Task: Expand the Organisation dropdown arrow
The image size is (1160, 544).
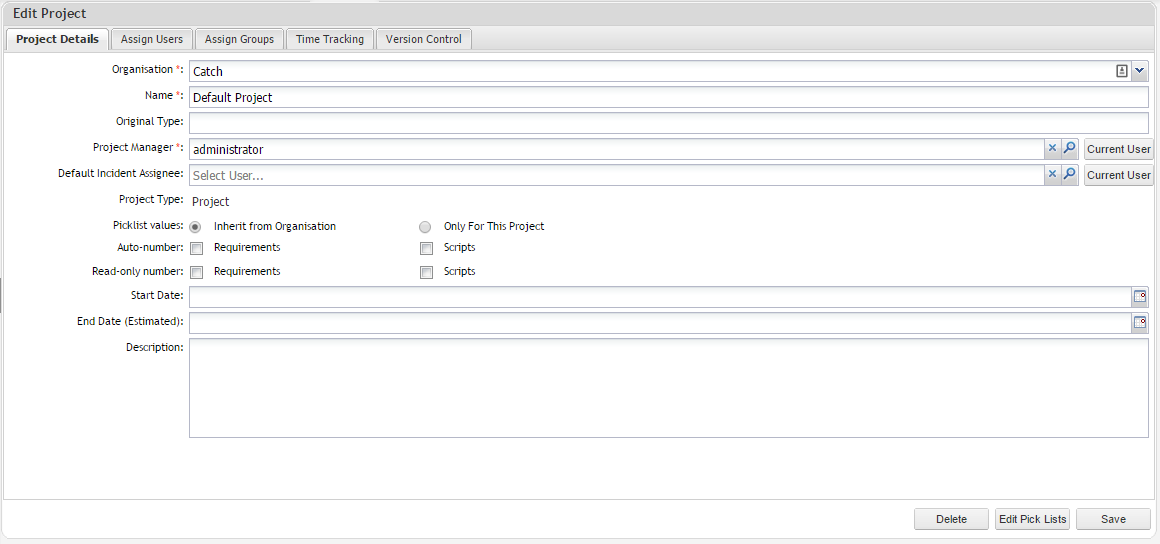Action: [1140, 71]
